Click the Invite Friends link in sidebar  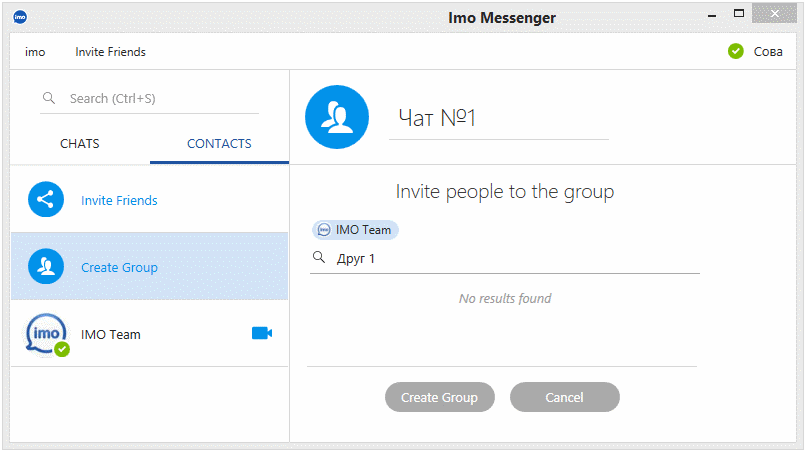tap(119, 201)
